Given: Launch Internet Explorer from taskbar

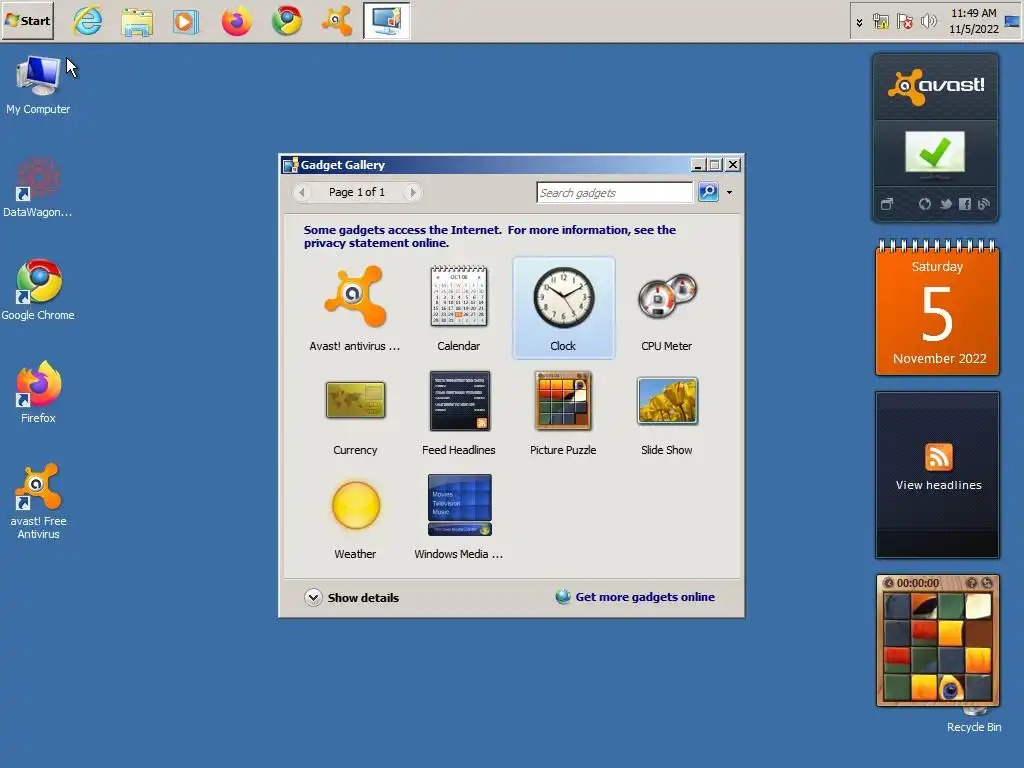Looking at the screenshot, I should click(88, 21).
